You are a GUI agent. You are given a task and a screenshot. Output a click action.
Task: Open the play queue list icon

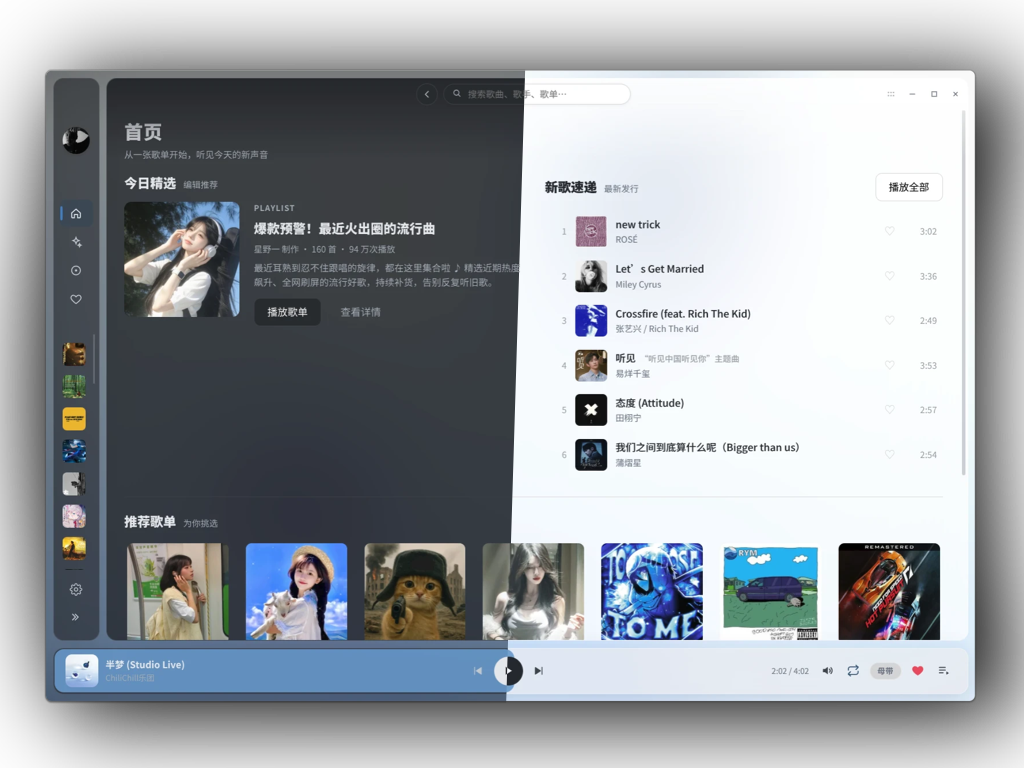(944, 671)
